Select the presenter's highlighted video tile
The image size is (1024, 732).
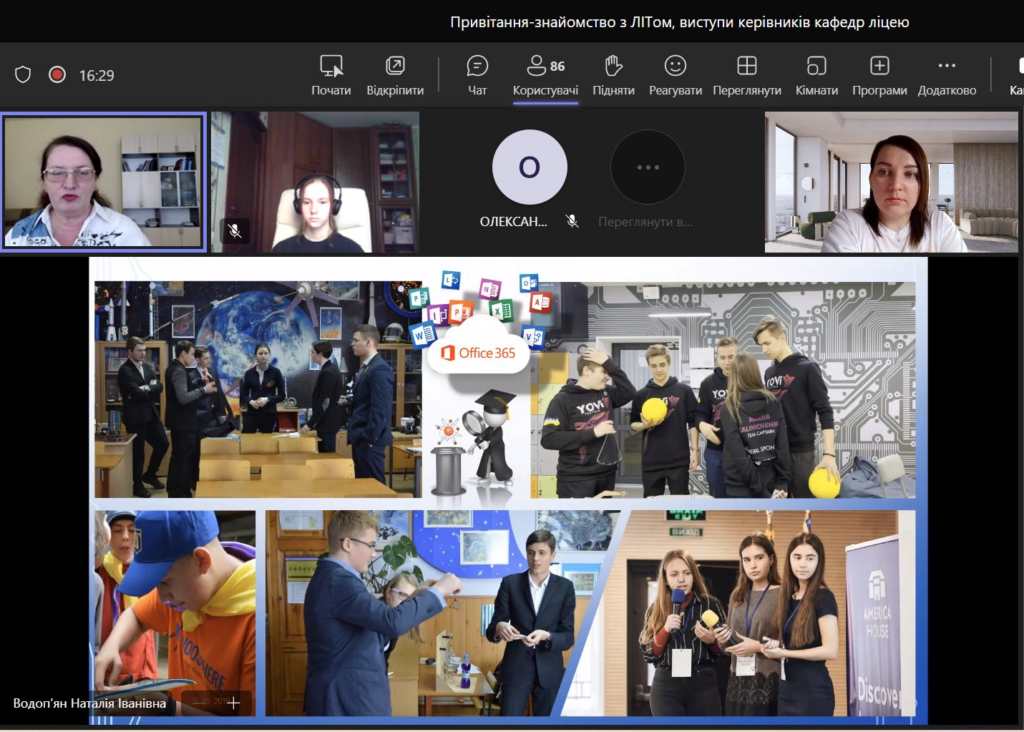[x=104, y=181]
